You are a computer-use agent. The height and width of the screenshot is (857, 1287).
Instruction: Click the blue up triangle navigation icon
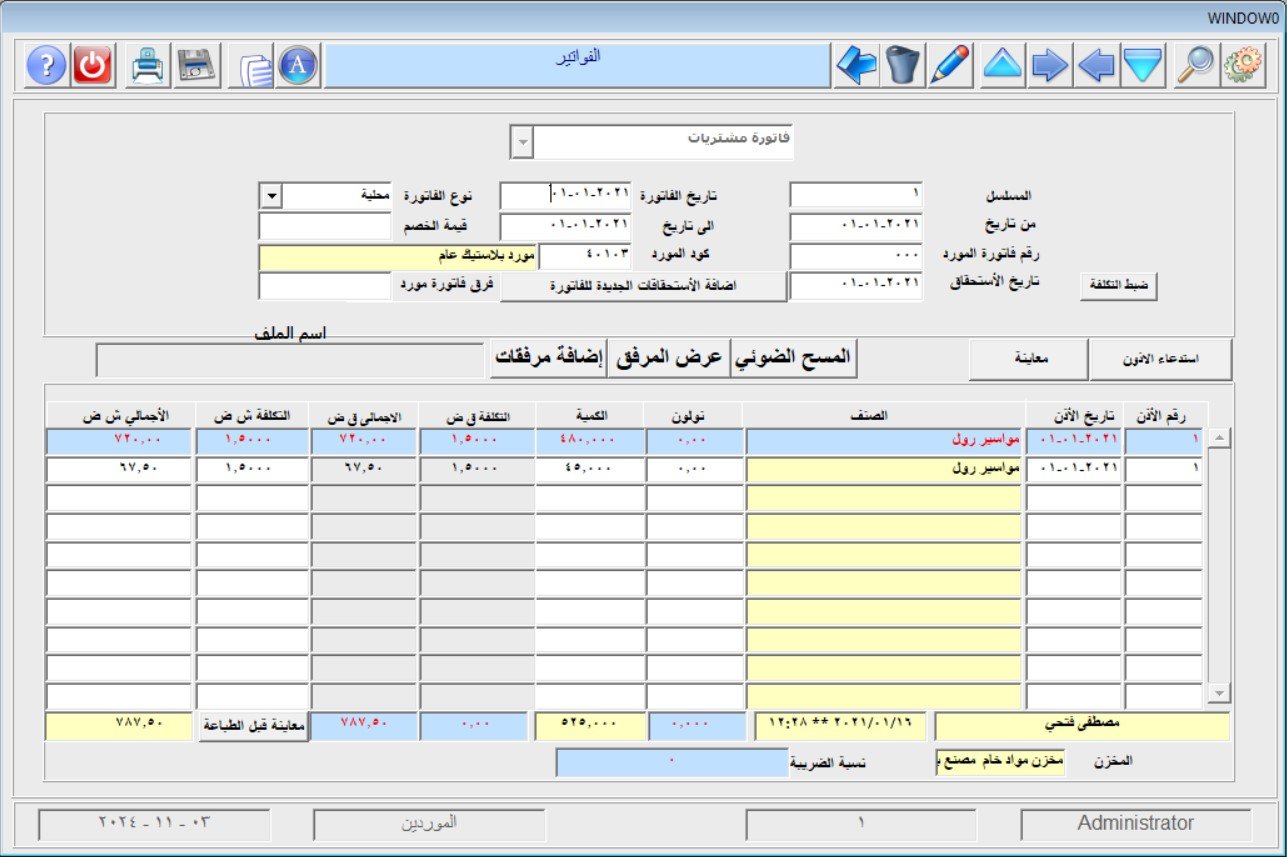pyautogui.click(x=1002, y=66)
